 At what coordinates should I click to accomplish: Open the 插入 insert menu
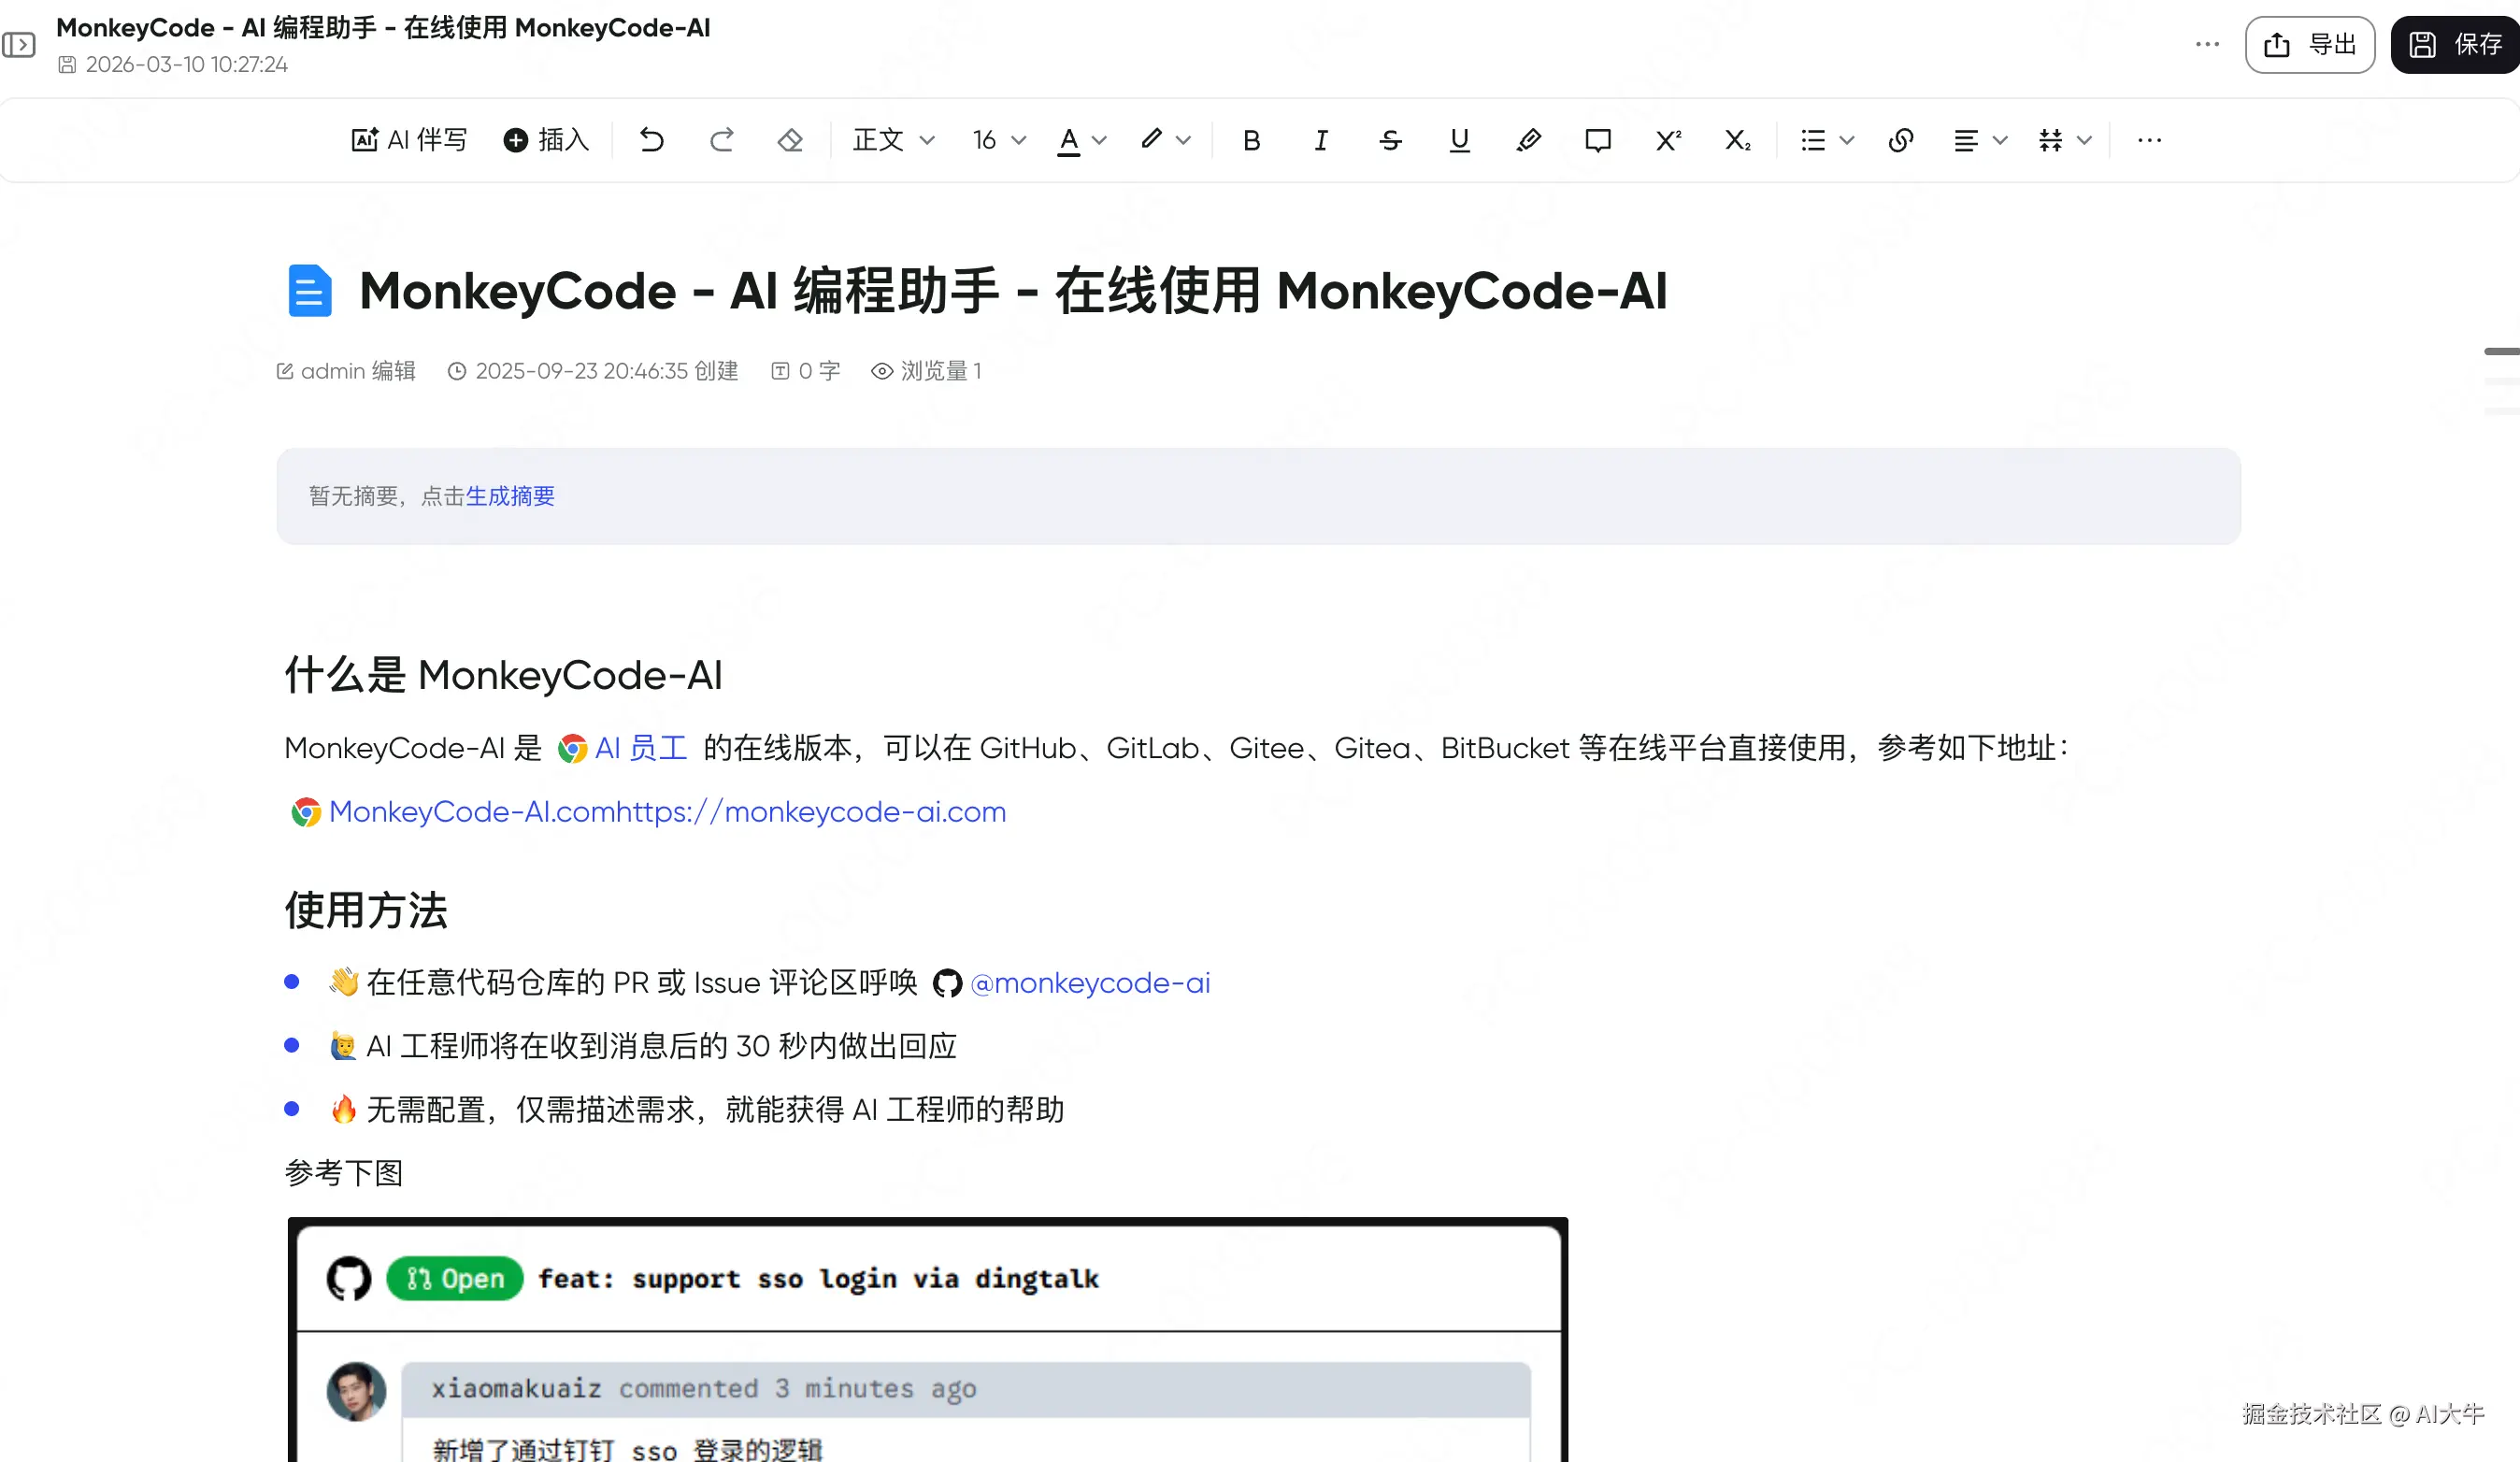click(x=546, y=140)
